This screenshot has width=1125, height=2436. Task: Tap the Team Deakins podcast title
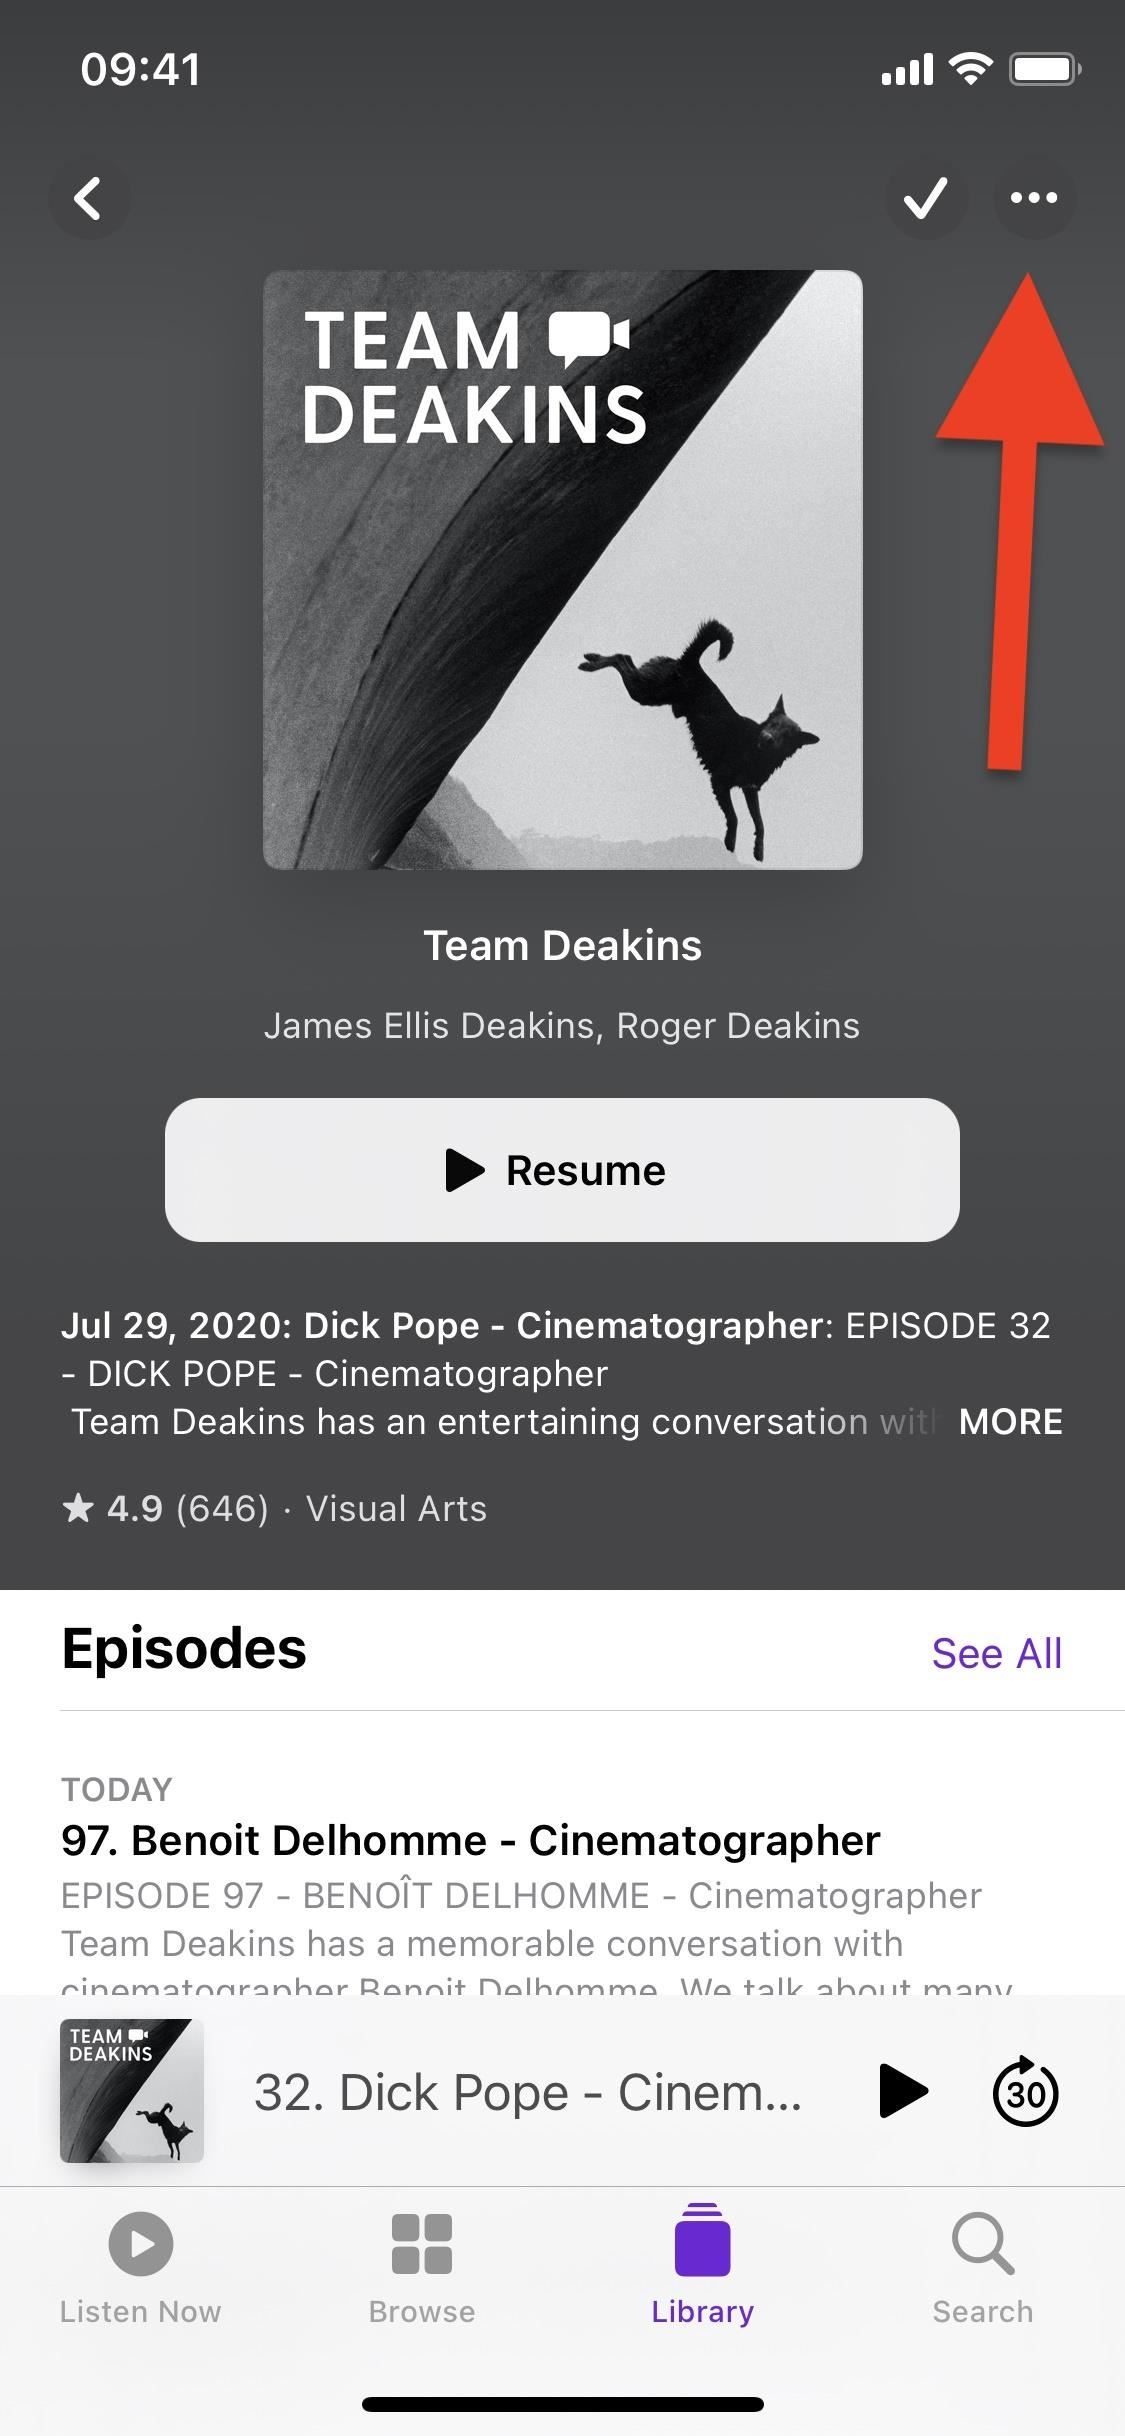click(562, 945)
